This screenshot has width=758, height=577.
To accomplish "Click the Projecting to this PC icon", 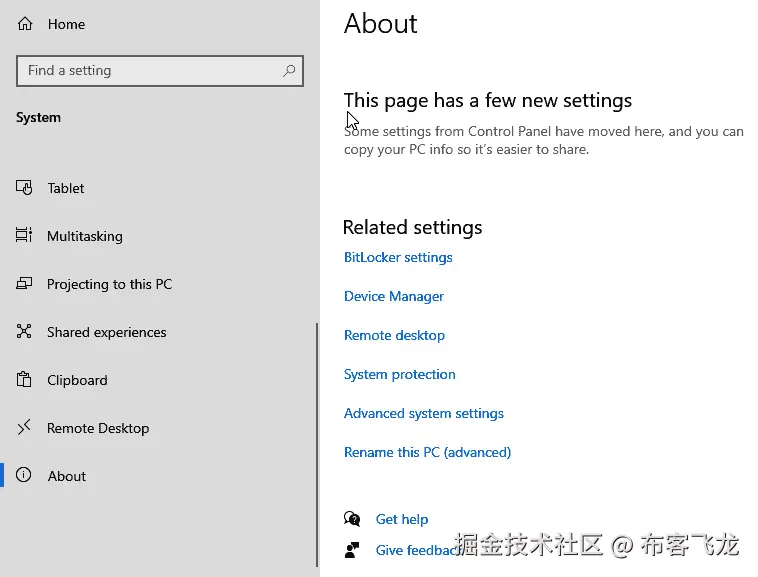I will [x=24, y=283].
